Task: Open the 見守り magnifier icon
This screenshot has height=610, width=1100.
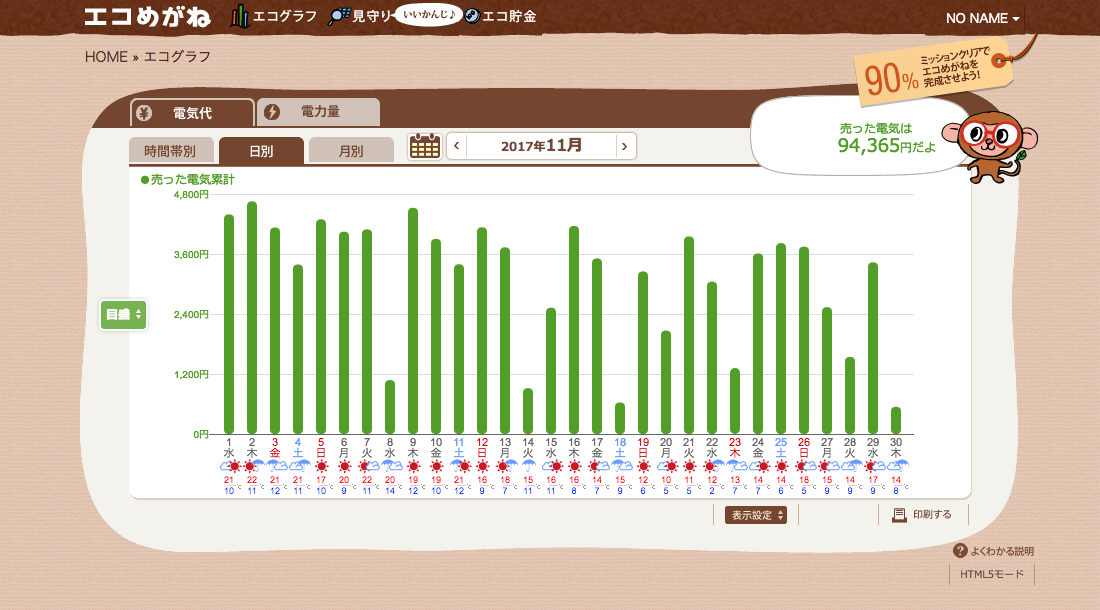Action: pos(339,16)
